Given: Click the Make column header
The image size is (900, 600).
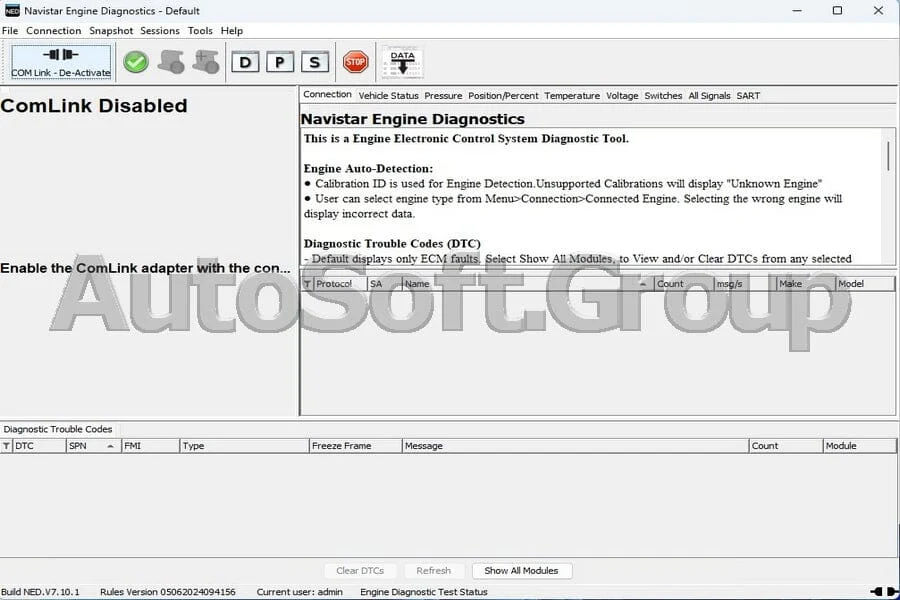Looking at the screenshot, I should pos(806,284).
